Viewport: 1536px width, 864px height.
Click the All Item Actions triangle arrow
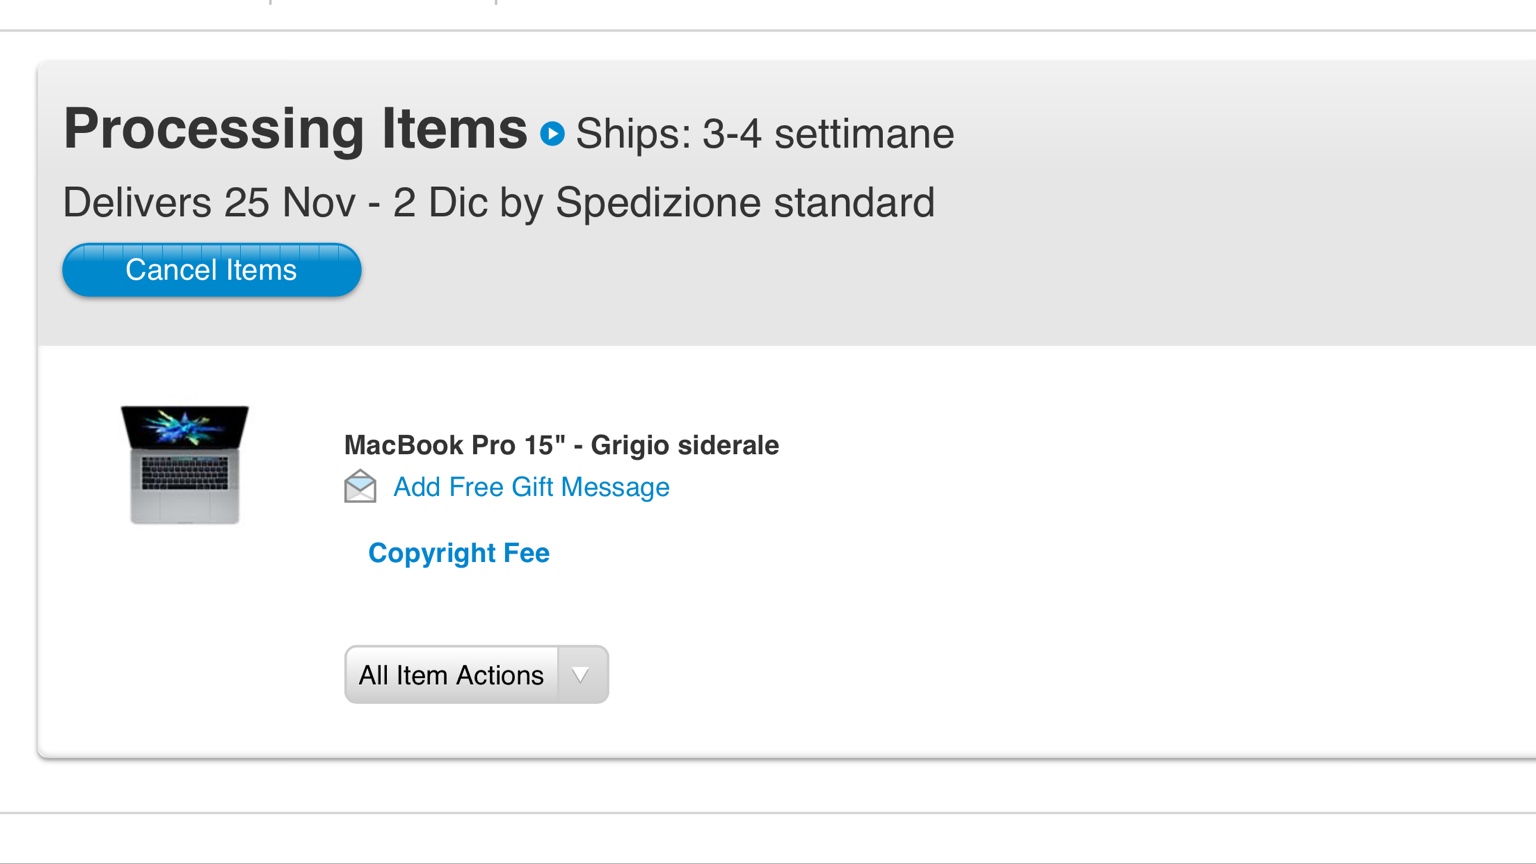(x=581, y=675)
